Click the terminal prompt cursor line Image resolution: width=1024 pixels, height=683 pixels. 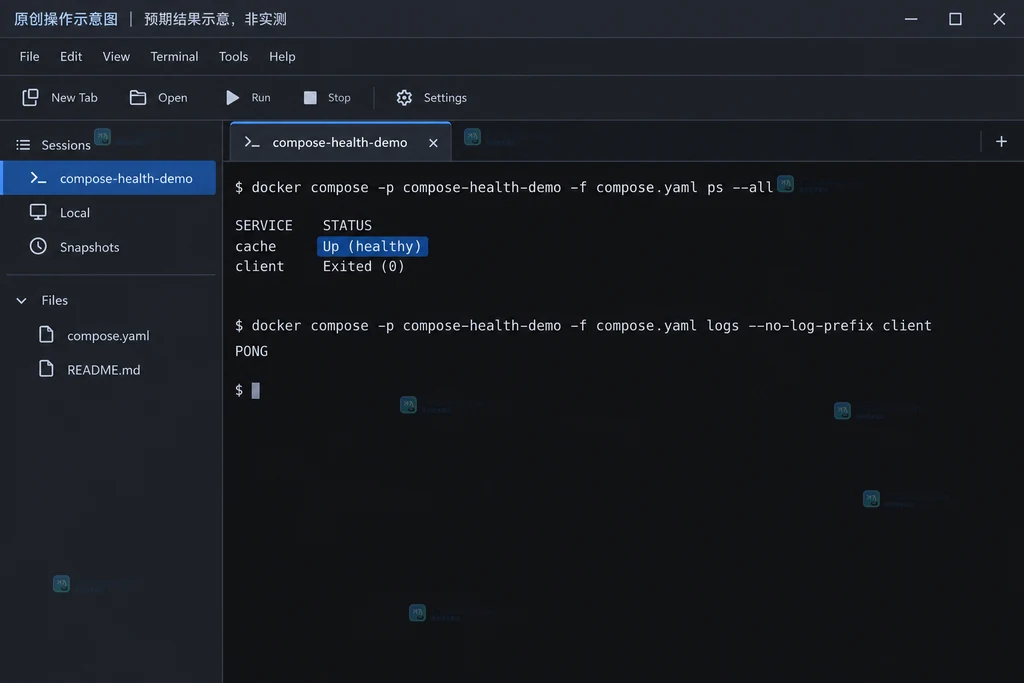[248, 390]
